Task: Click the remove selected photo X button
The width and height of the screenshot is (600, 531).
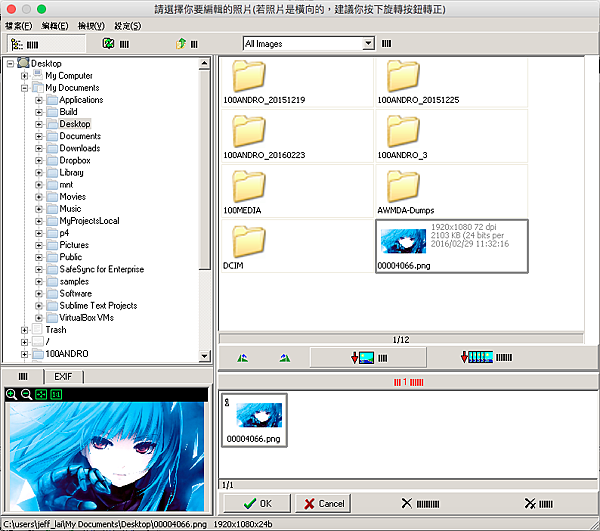Action: [420, 503]
